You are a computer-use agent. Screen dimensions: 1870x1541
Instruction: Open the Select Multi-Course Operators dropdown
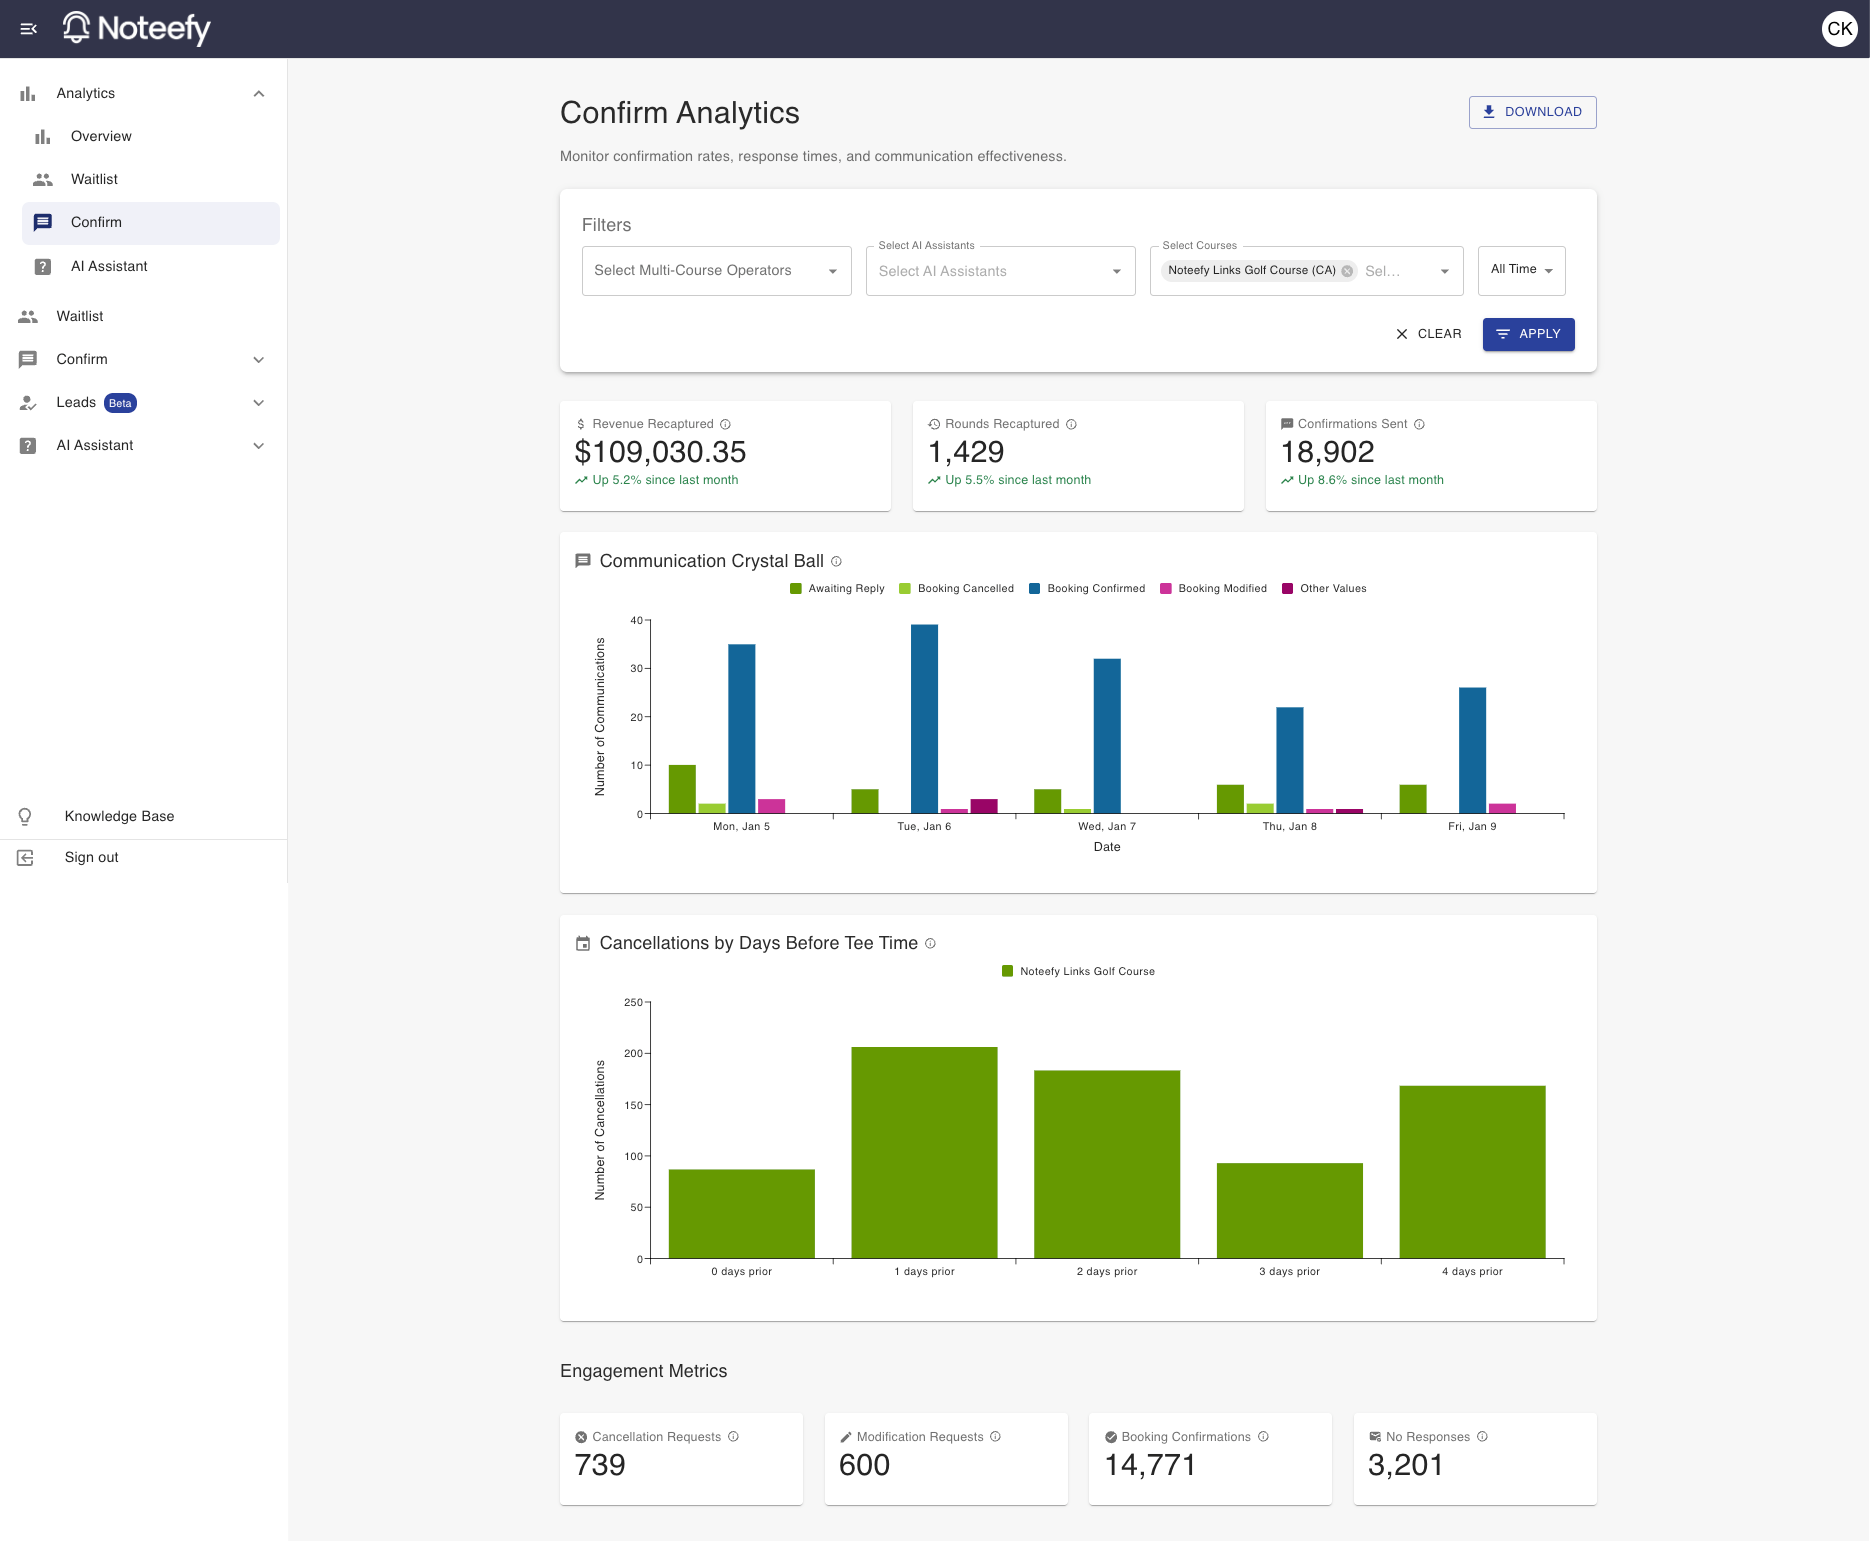coord(716,271)
